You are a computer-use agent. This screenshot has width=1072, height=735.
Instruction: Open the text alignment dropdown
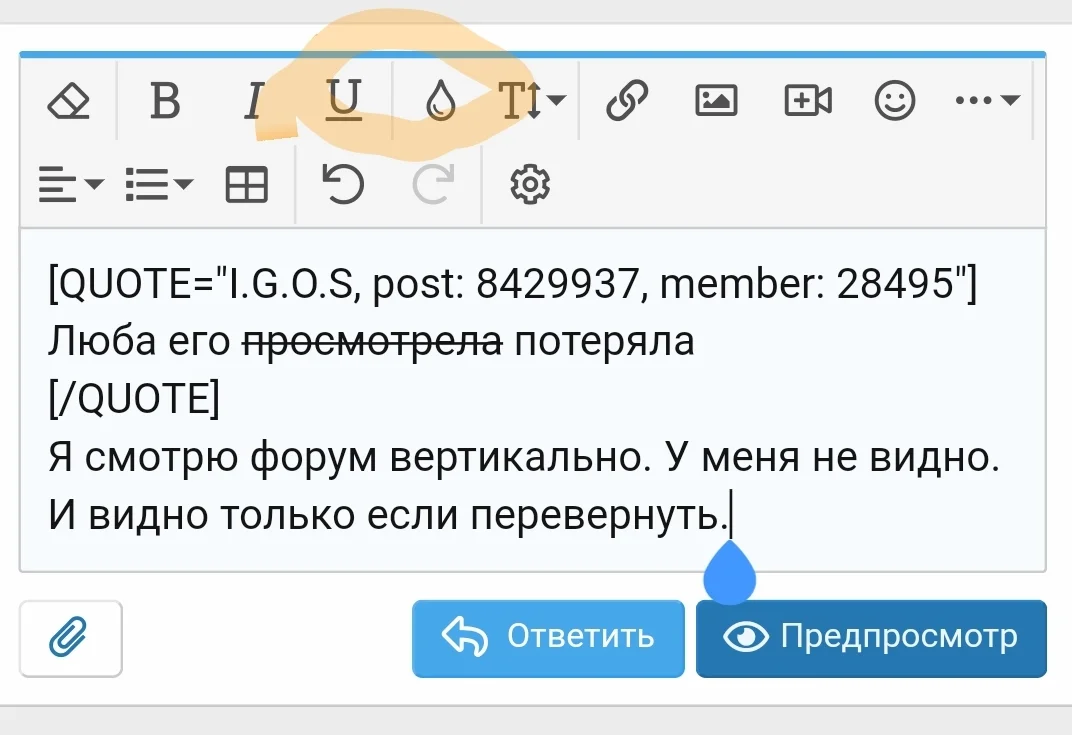tap(70, 185)
